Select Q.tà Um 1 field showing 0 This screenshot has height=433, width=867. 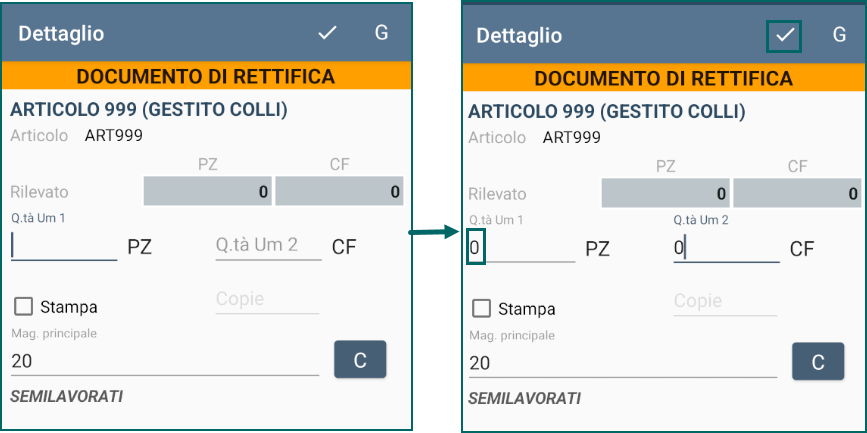click(521, 248)
